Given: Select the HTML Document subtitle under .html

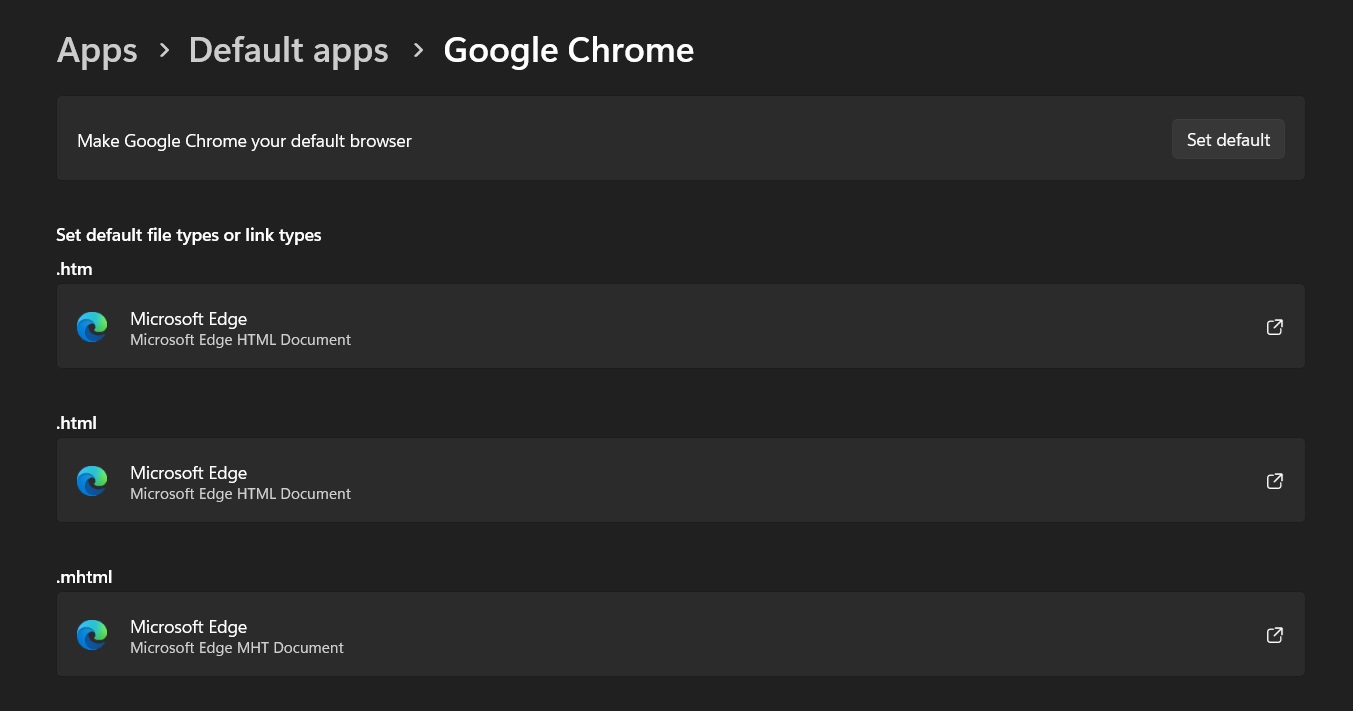Looking at the screenshot, I should [x=240, y=494].
